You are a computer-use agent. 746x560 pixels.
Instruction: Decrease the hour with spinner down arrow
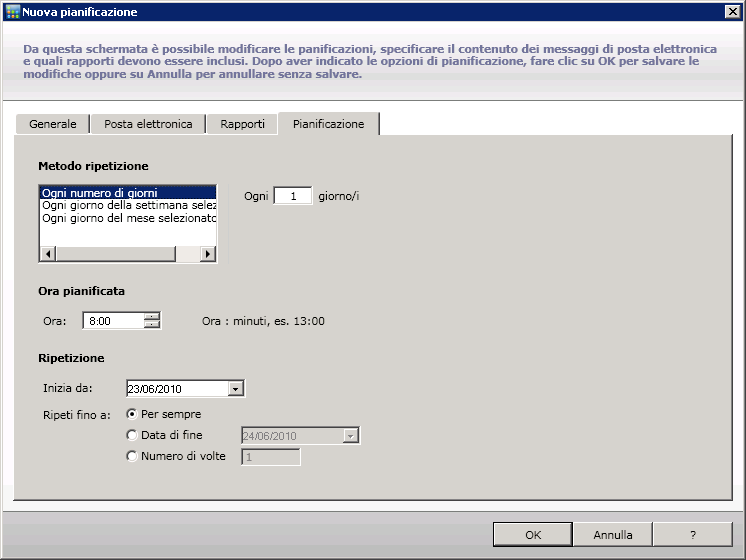click(x=152, y=325)
